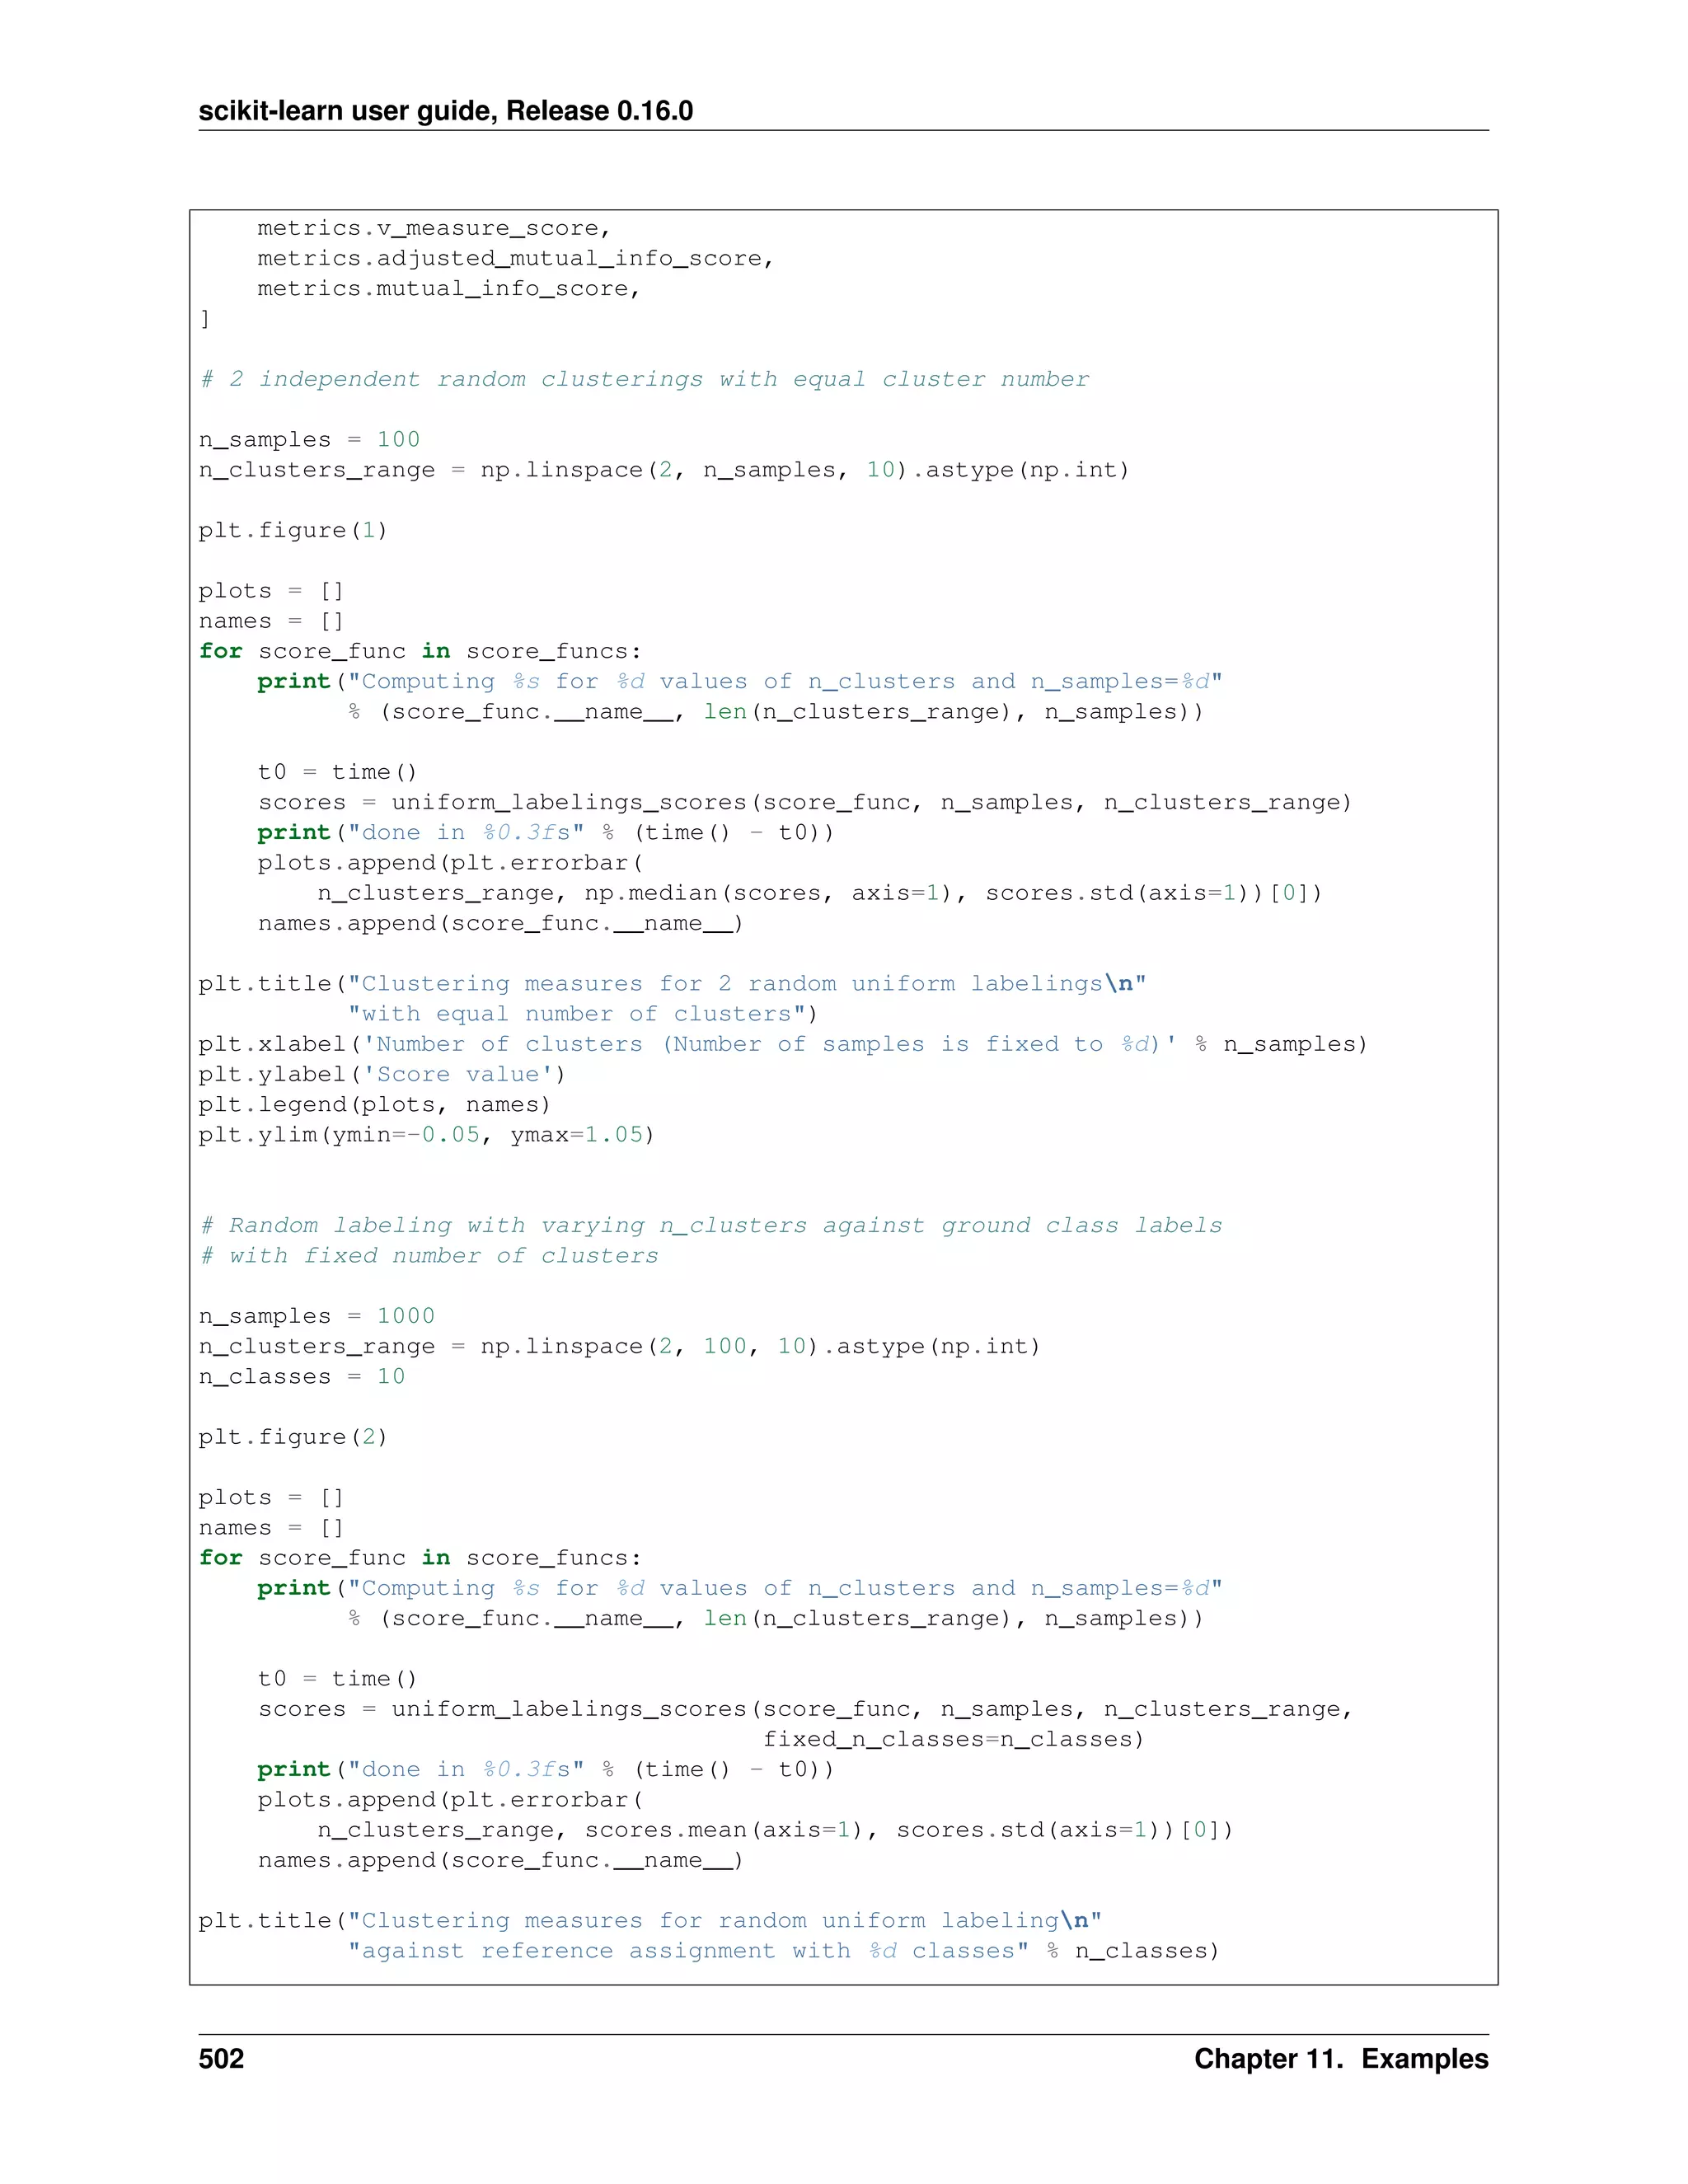Viewport: 1688px width, 2184px height.
Task: Click the line 'plt.title("Clustering measures for random uniform labeling'
Action: point(650,1921)
